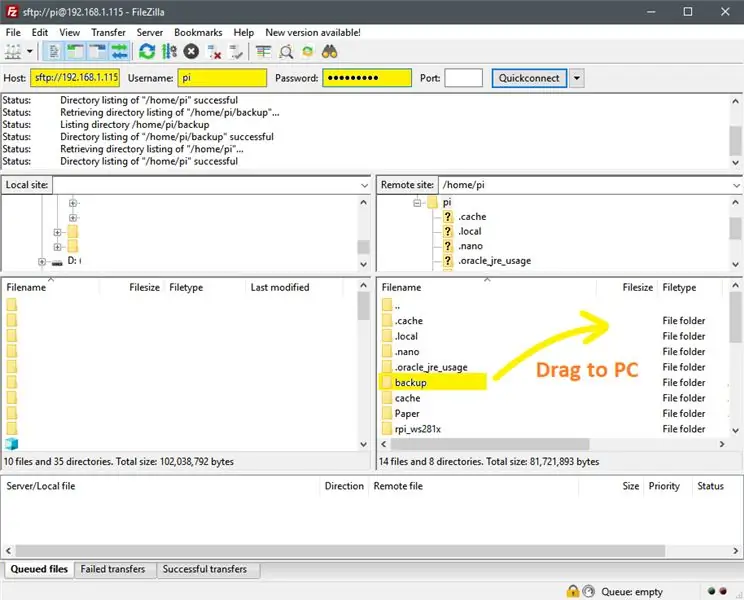Click New version available! menu
744x600 pixels.
313,32
